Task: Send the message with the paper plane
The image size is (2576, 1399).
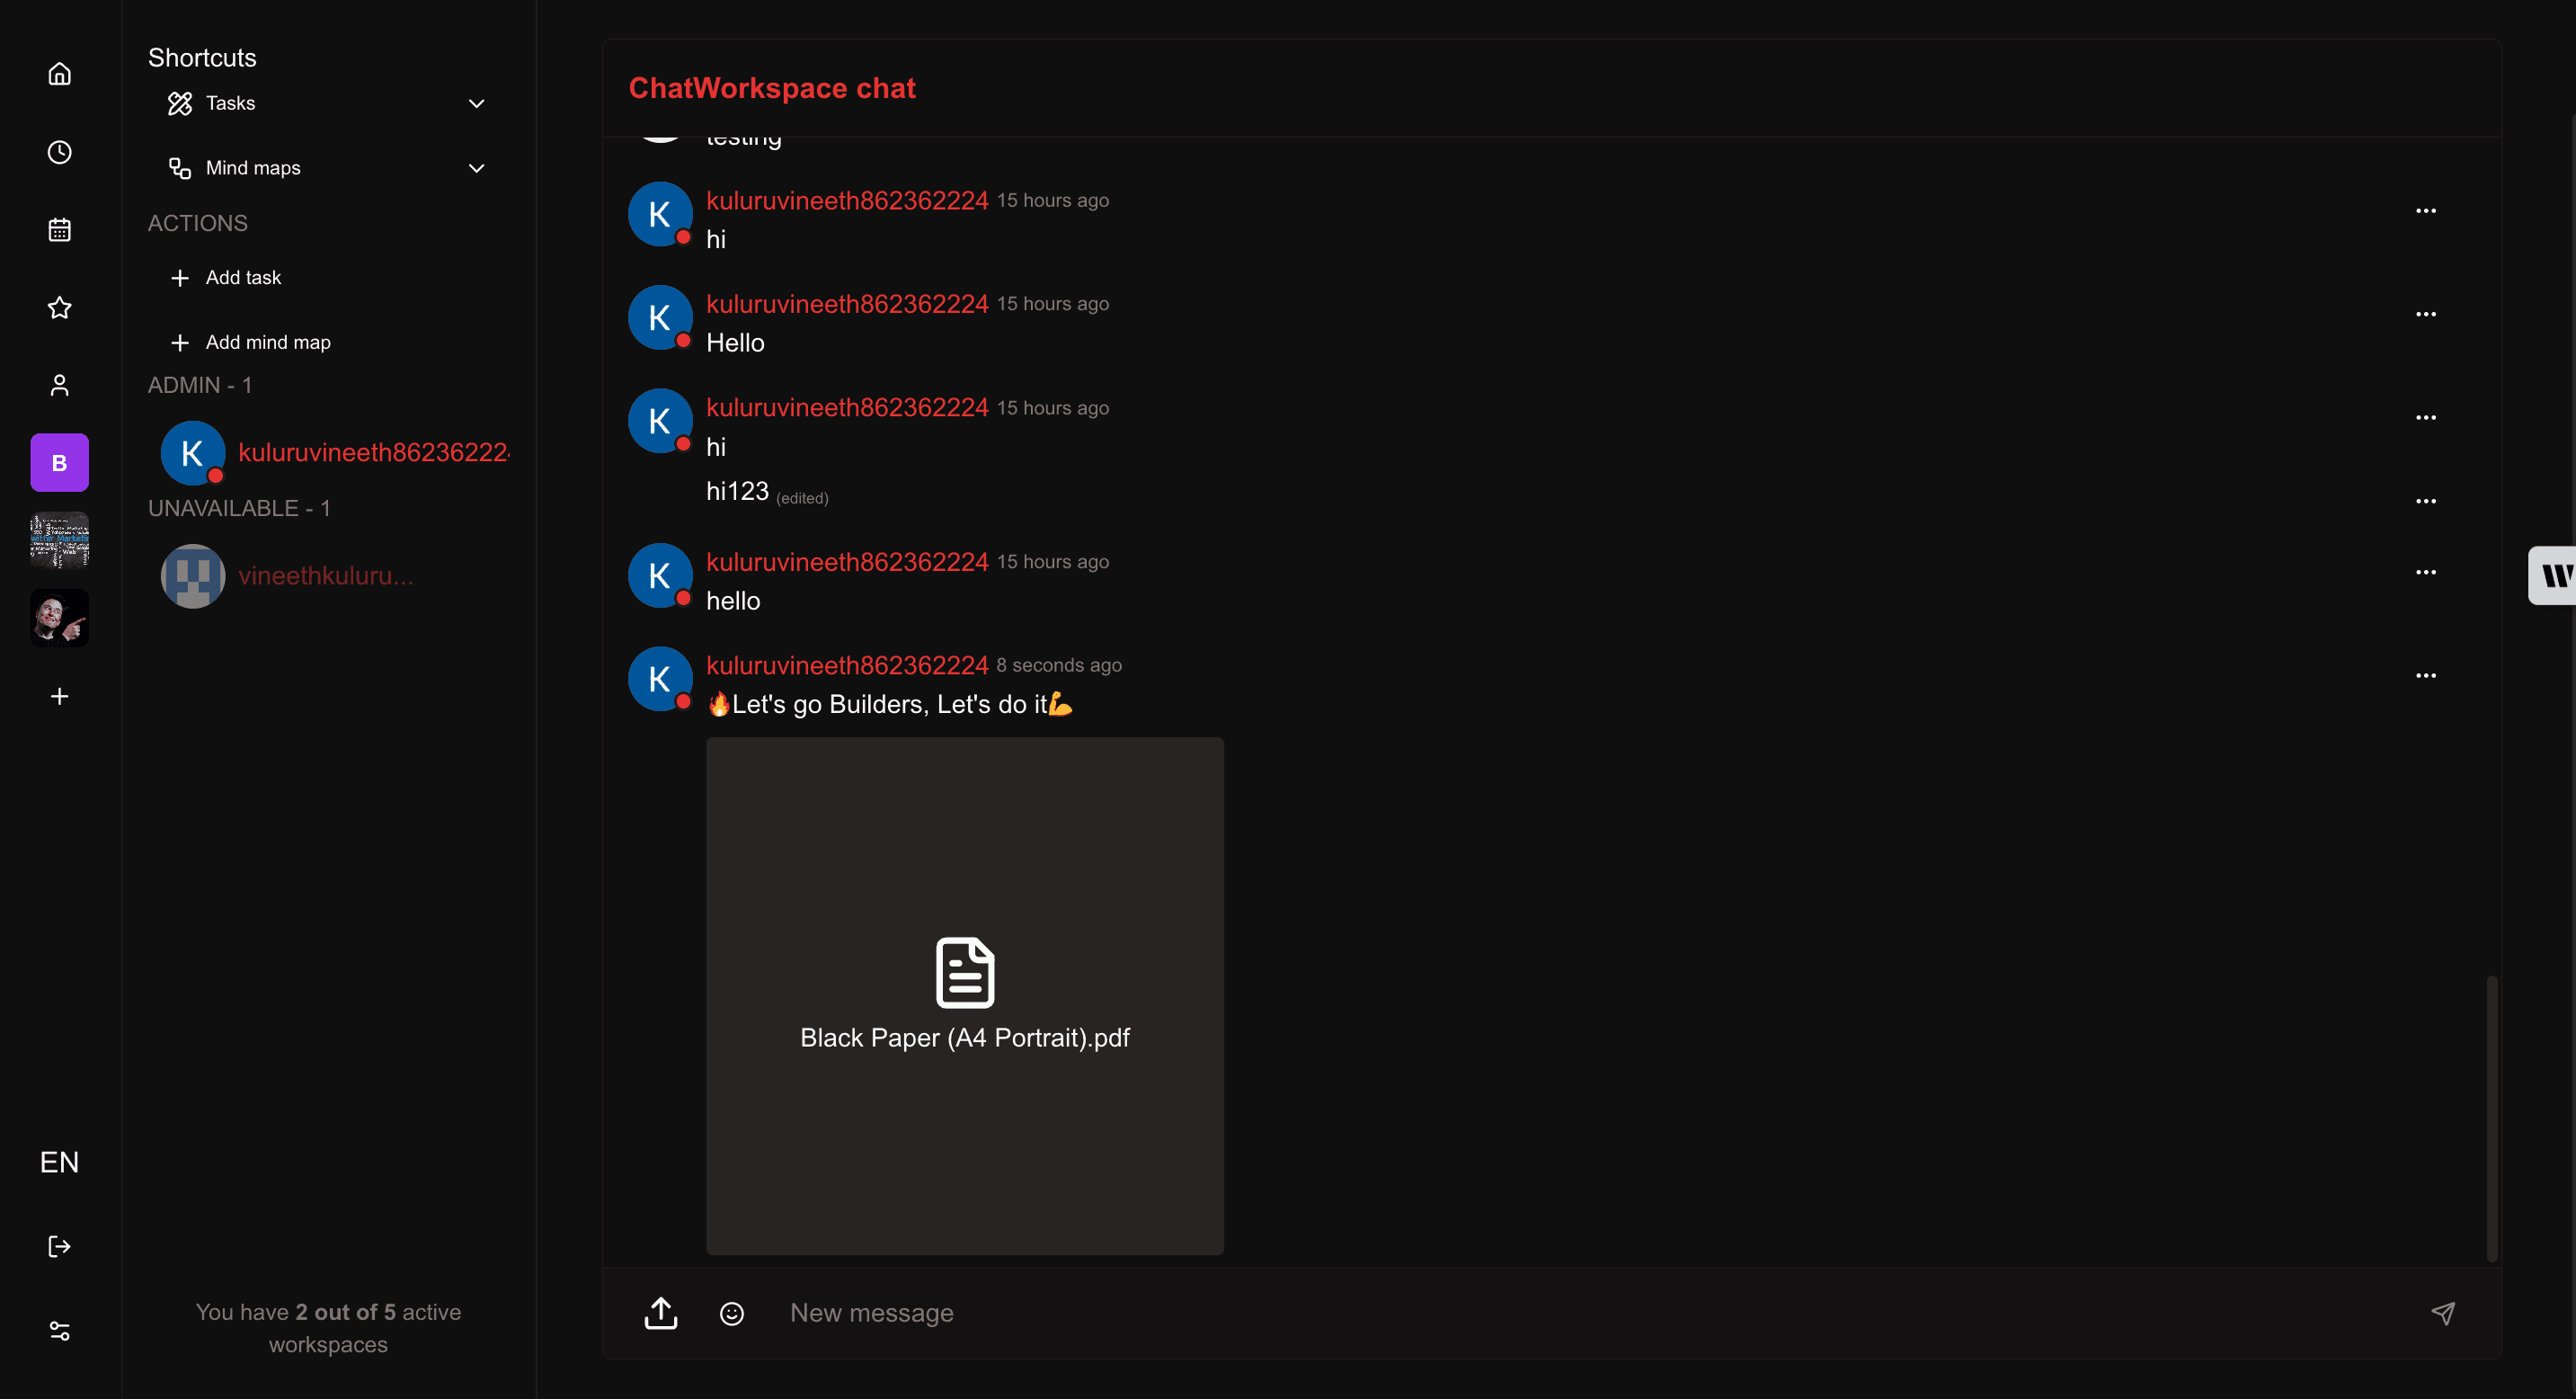Action: [x=2443, y=1313]
